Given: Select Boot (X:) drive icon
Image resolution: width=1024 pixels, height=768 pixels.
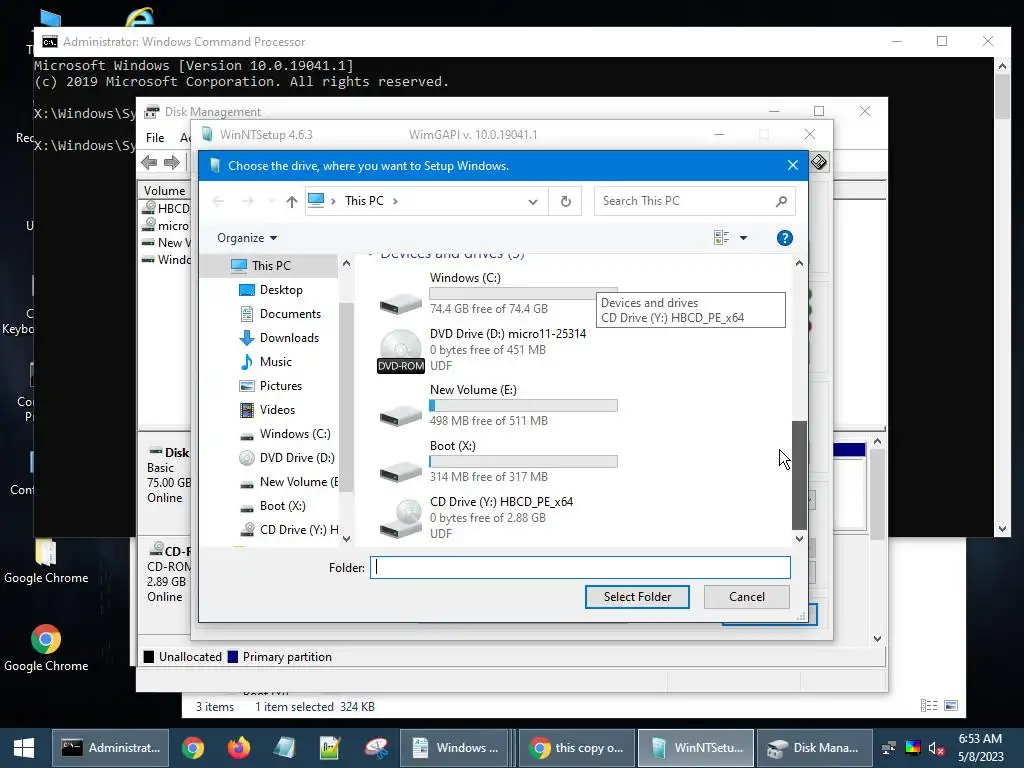Looking at the screenshot, I should (x=400, y=471).
